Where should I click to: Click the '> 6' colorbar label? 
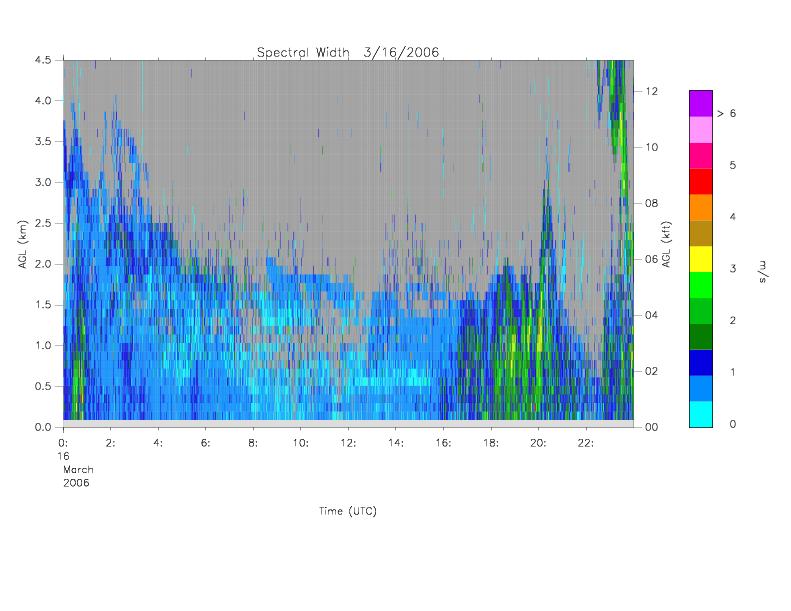[x=726, y=114]
